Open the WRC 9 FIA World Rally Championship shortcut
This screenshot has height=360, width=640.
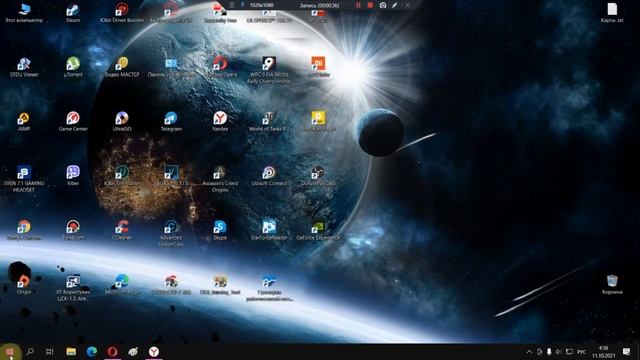(x=269, y=70)
